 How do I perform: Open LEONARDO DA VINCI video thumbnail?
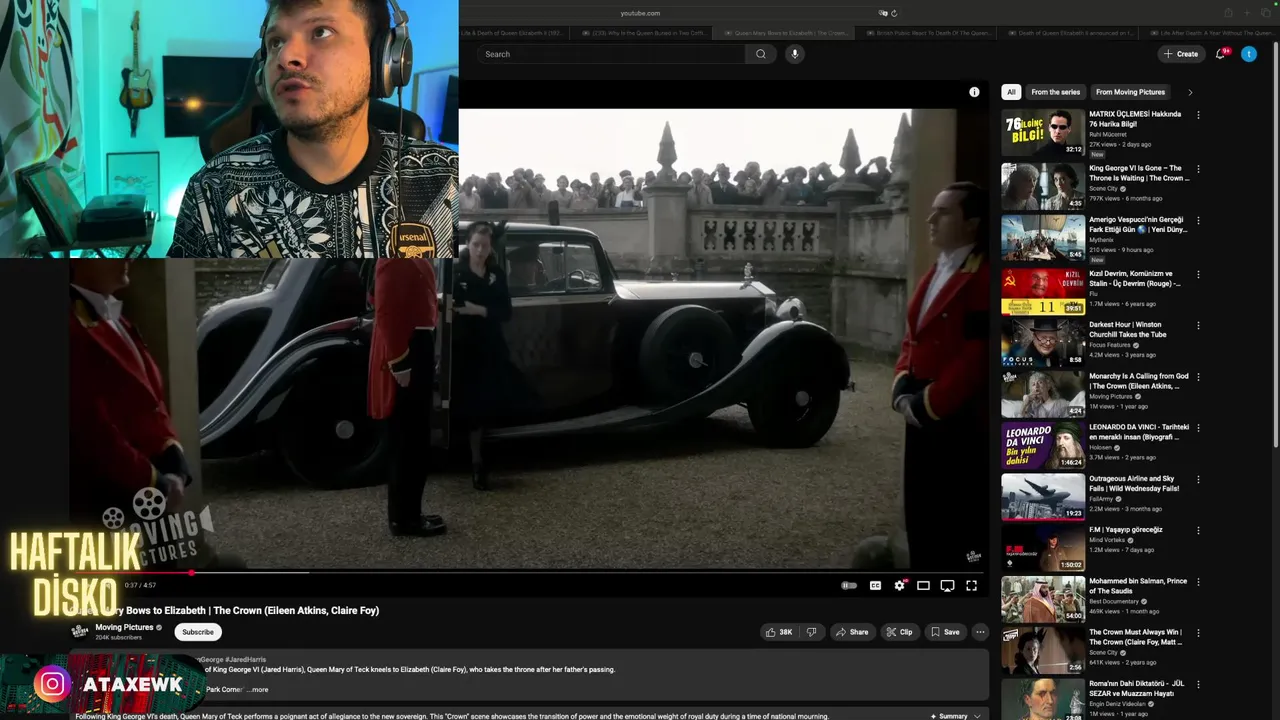coord(1043,446)
